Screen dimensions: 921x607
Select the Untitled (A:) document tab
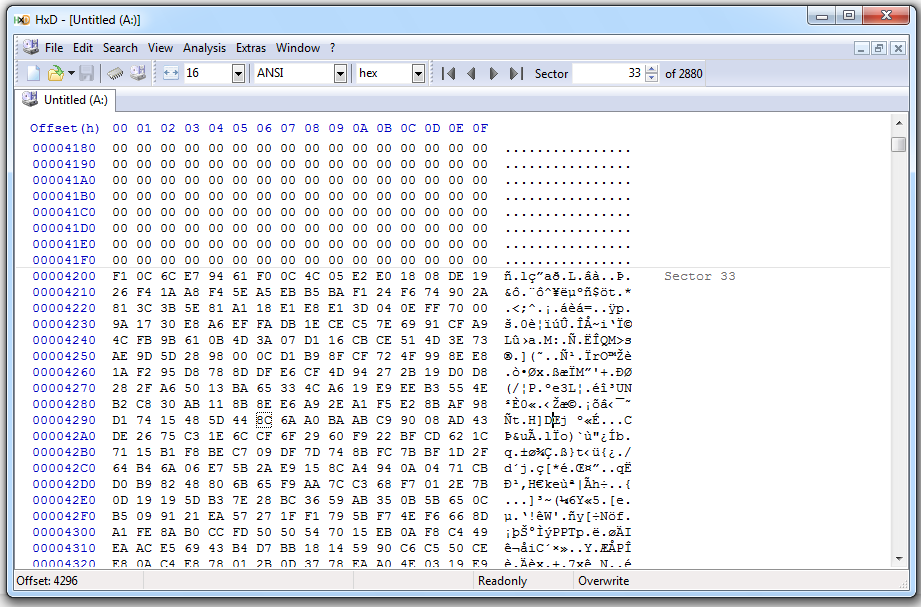(x=65, y=100)
